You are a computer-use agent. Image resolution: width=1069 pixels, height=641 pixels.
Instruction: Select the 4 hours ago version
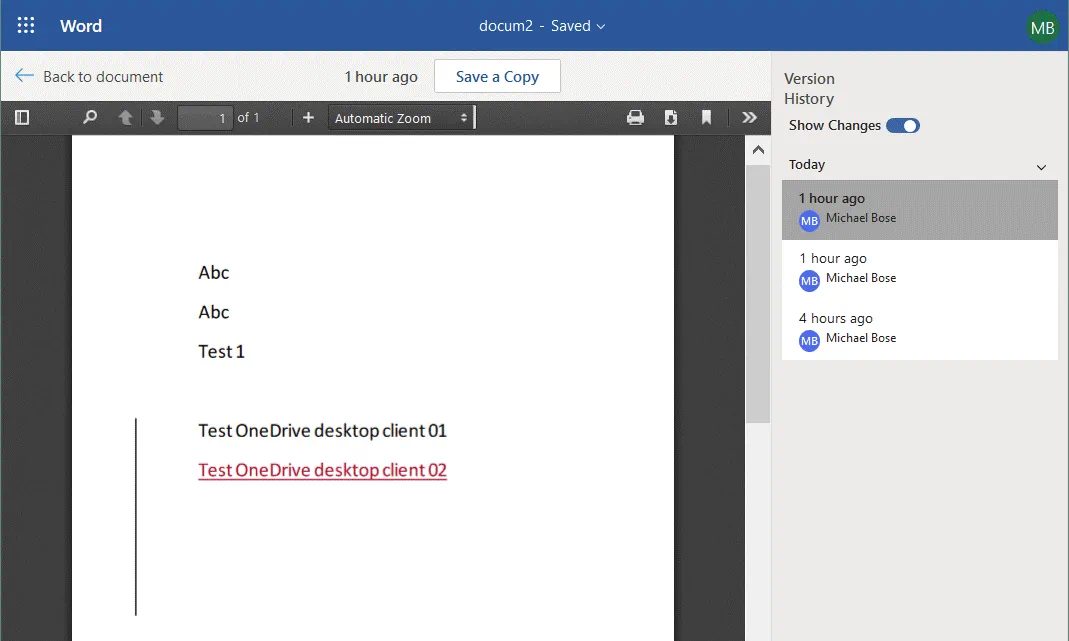(919, 330)
